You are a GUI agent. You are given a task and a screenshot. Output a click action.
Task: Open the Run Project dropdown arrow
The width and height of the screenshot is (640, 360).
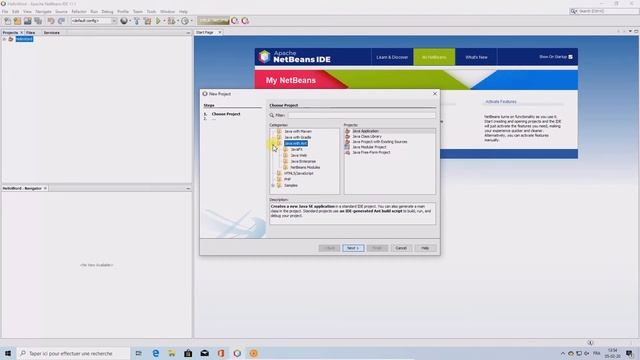[x=164, y=21]
